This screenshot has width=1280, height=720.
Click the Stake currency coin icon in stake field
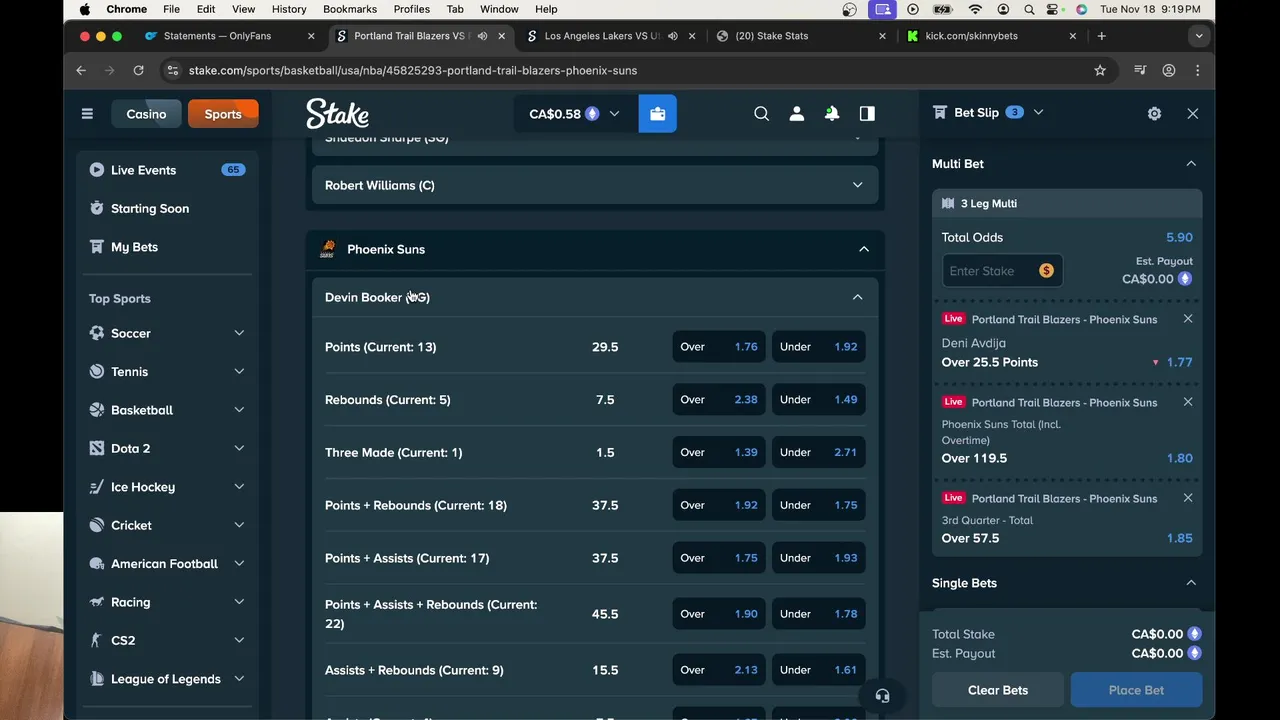[1046, 271]
